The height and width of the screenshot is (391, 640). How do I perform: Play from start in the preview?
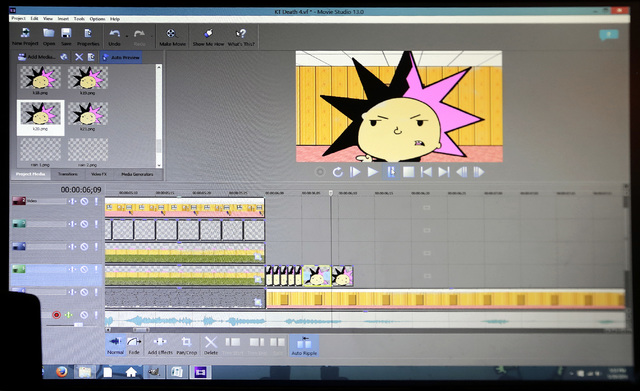[355, 172]
